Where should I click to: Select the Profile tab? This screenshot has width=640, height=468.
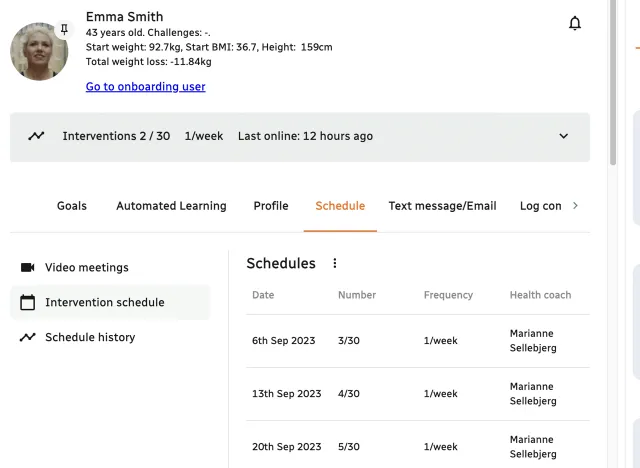pyautogui.click(x=271, y=206)
